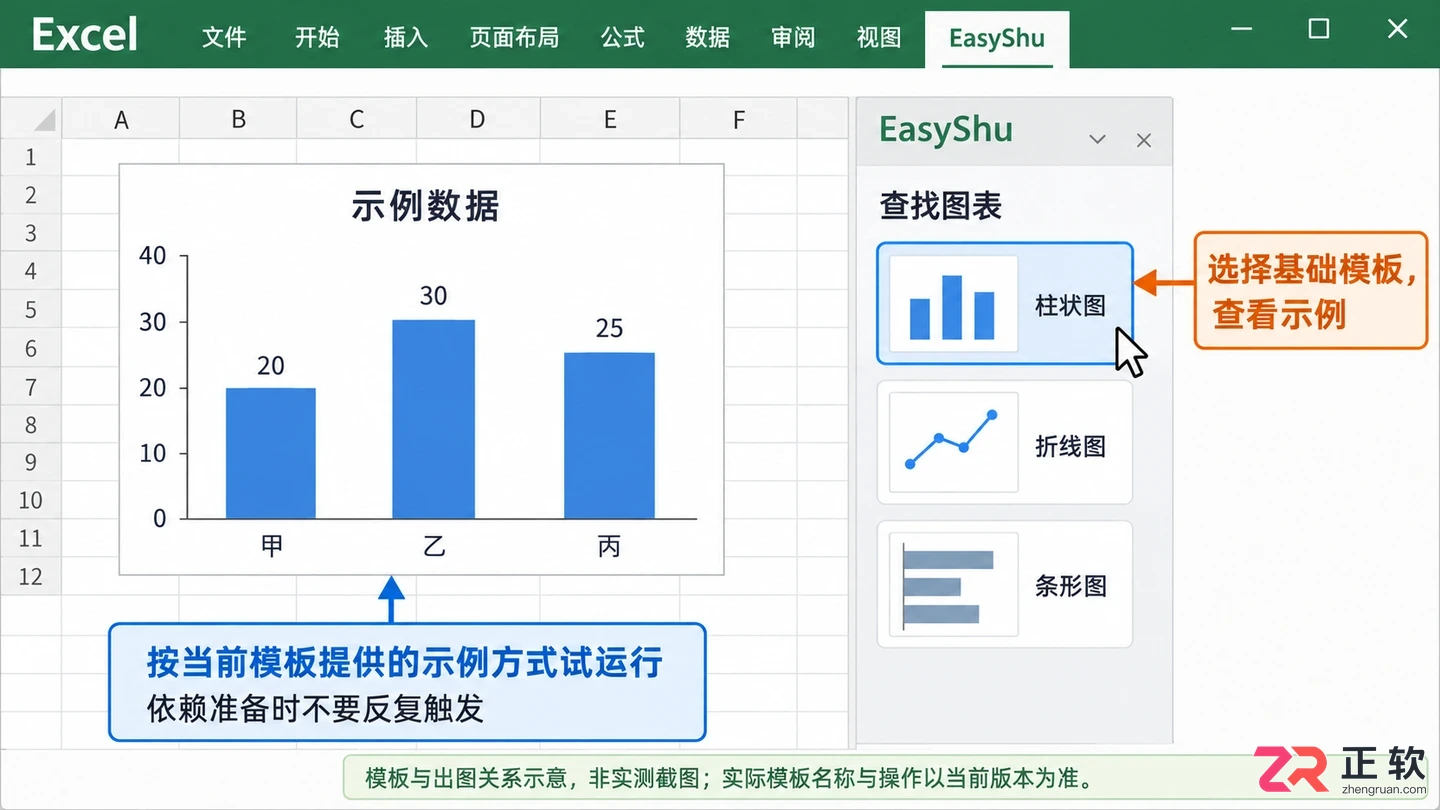Image resolution: width=1440 pixels, height=810 pixels.
Task: Select the 数据 ribbon tab
Action: coord(708,38)
